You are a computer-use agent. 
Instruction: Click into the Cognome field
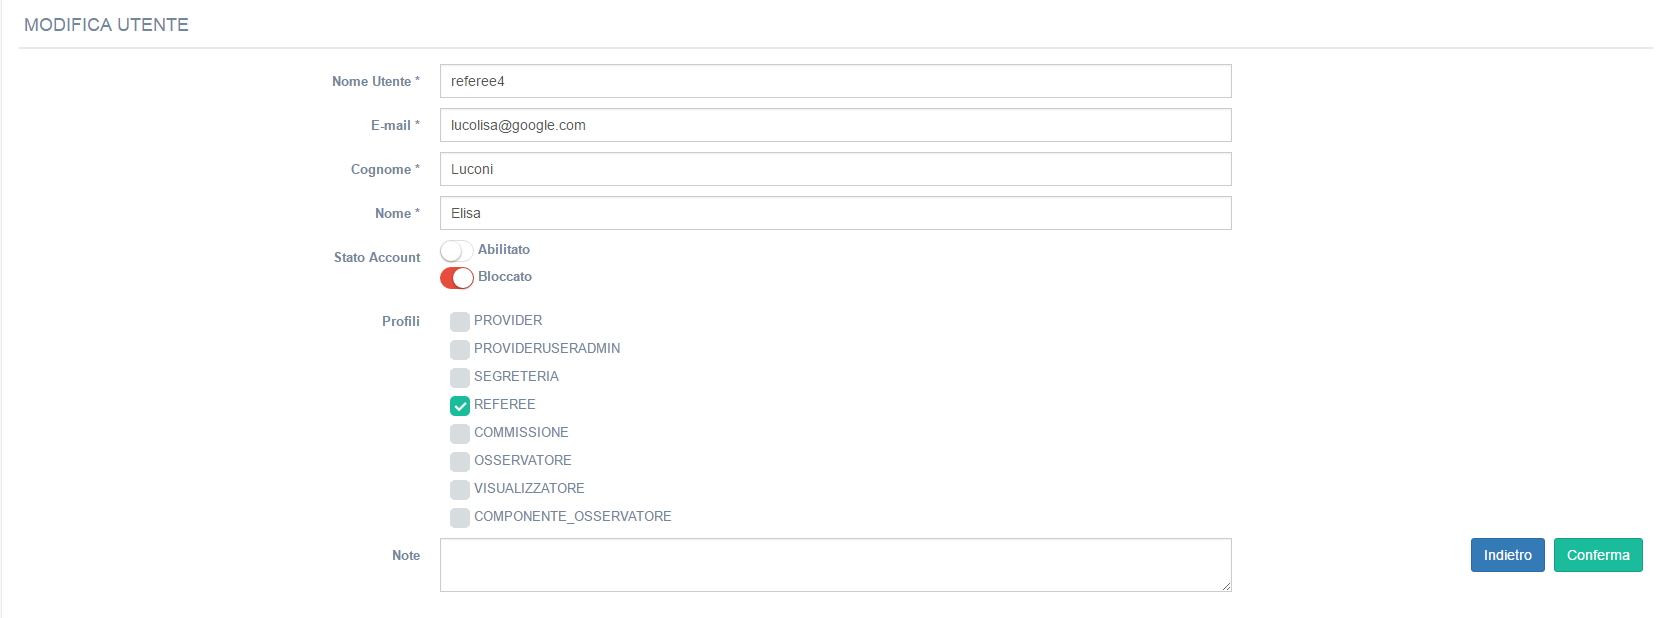(x=835, y=169)
